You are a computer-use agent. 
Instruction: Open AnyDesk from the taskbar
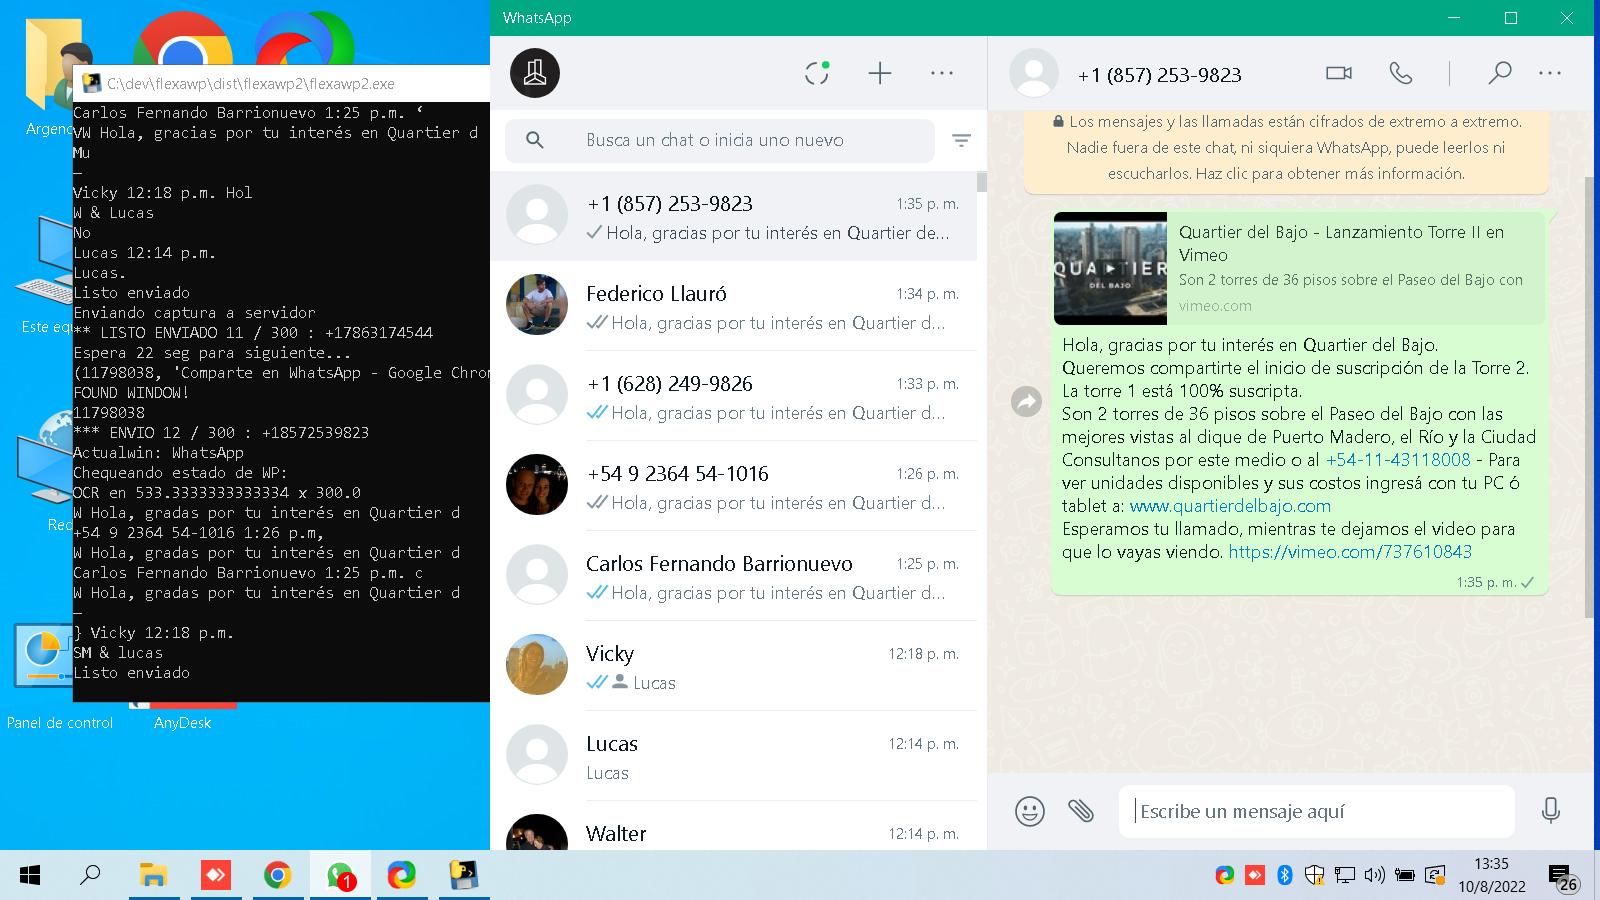click(215, 876)
